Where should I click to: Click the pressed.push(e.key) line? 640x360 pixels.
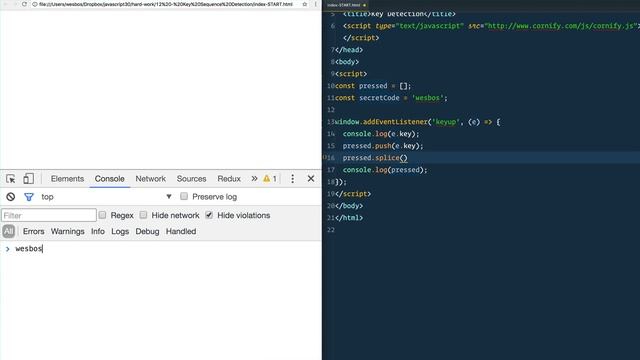[x=383, y=146]
